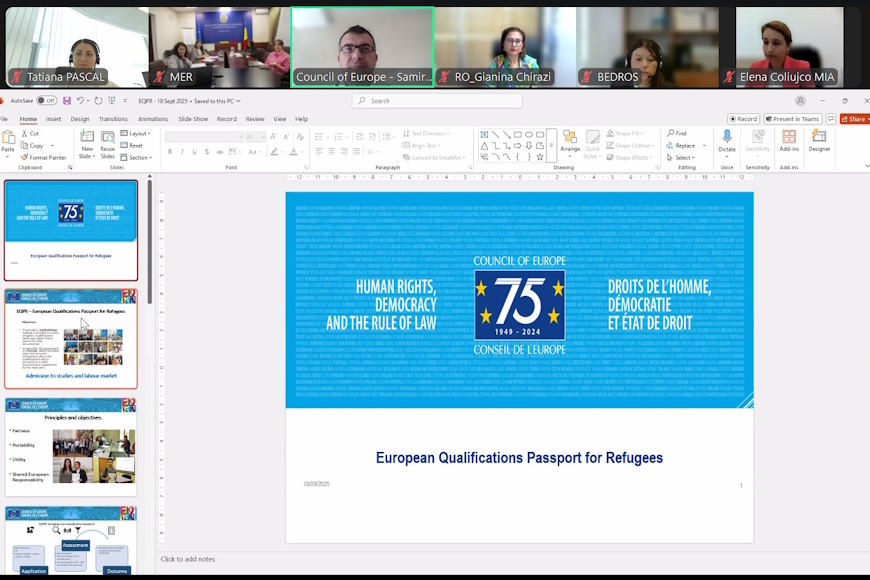This screenshot has height=580, width=870.
Task: Click the Bold formatting icon
Action: (x=170, y=152)
